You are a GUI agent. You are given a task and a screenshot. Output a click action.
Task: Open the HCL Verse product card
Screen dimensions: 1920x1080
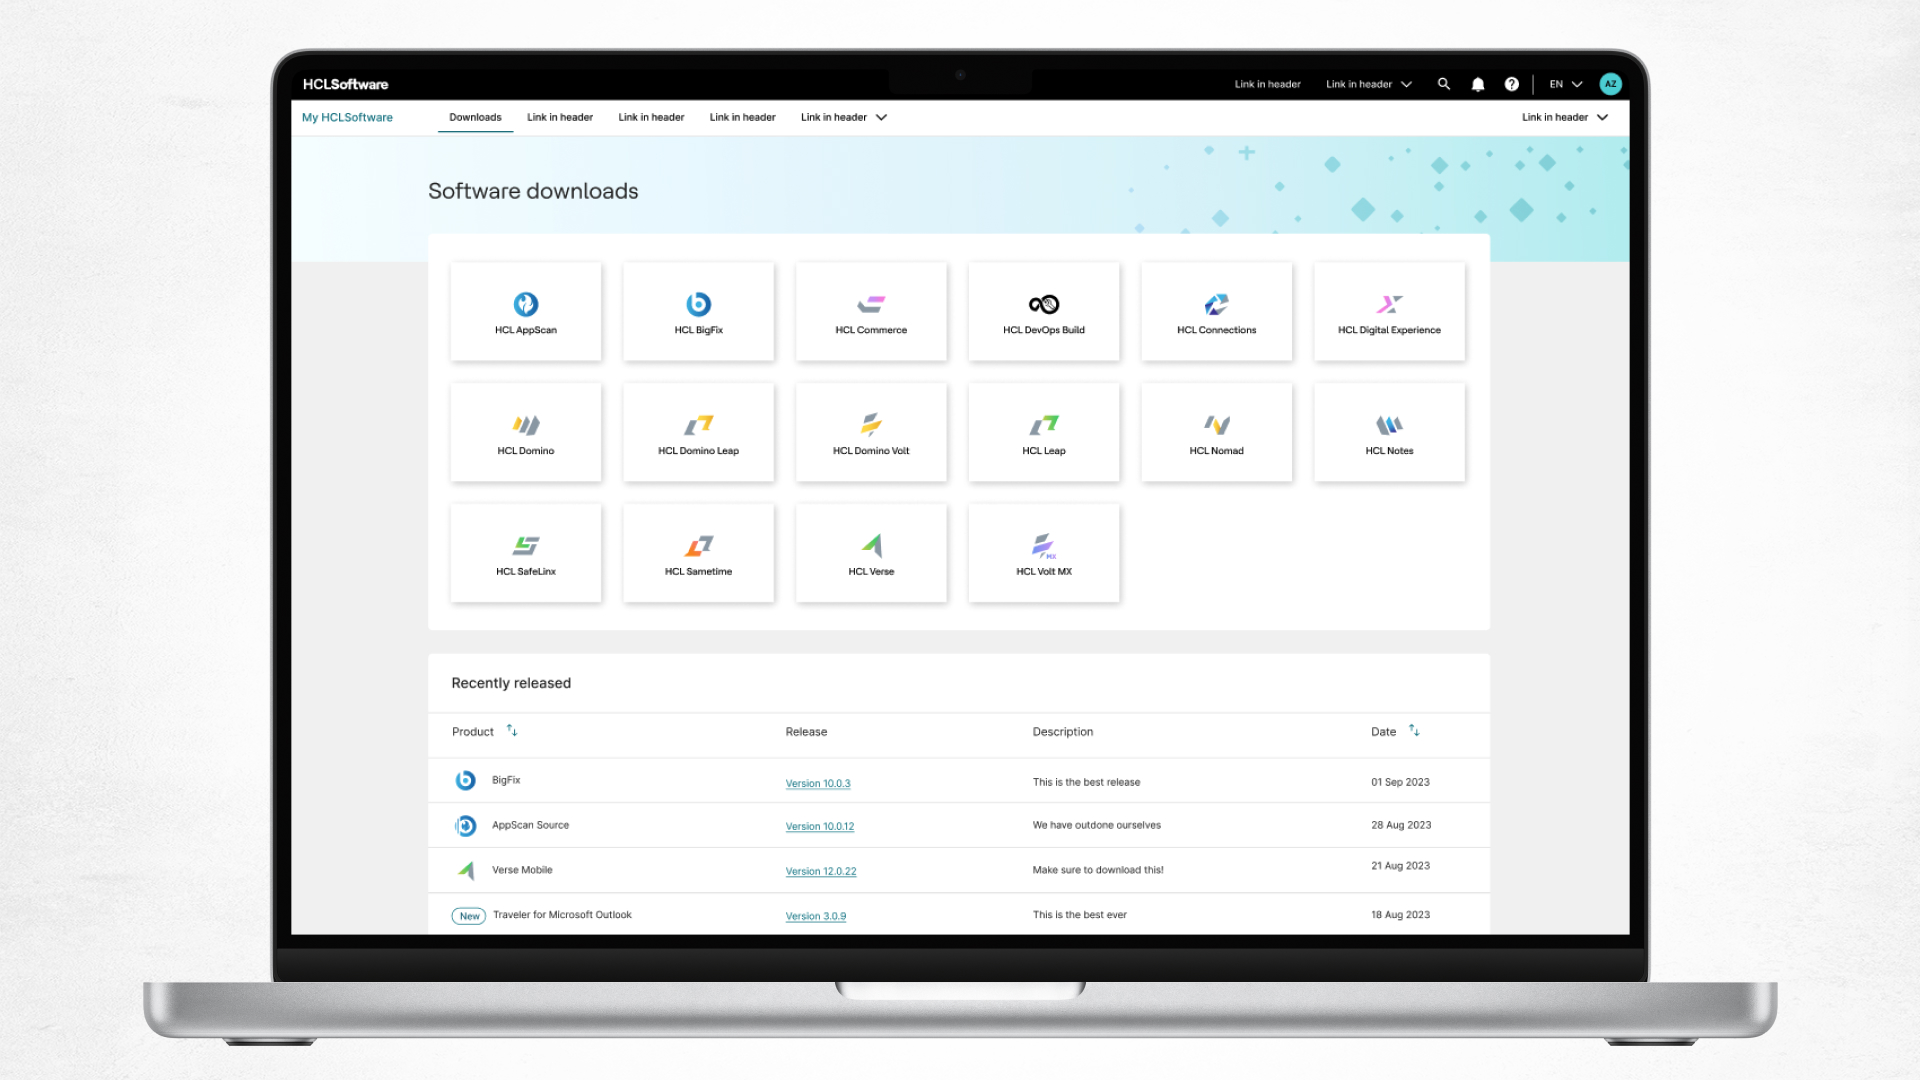pyautogui.click(x=871, y=553)
